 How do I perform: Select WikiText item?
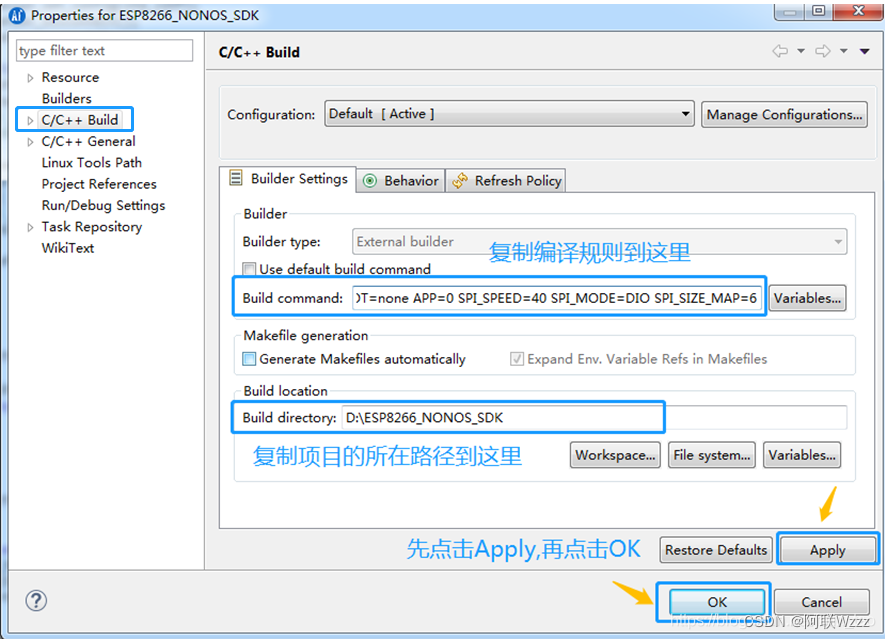point(68,248)
